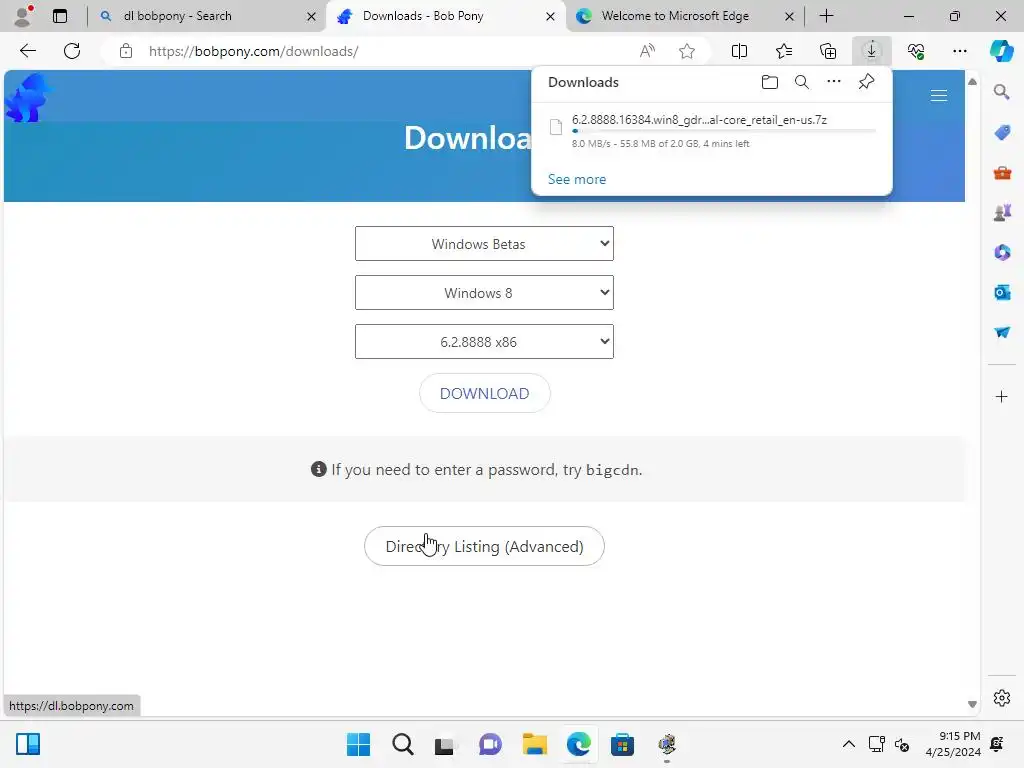1024x768 pixels.
Task: Expand the 6.2.8888 x86 build dropdown
Action: pyautogui.click(x=484, y=342)
